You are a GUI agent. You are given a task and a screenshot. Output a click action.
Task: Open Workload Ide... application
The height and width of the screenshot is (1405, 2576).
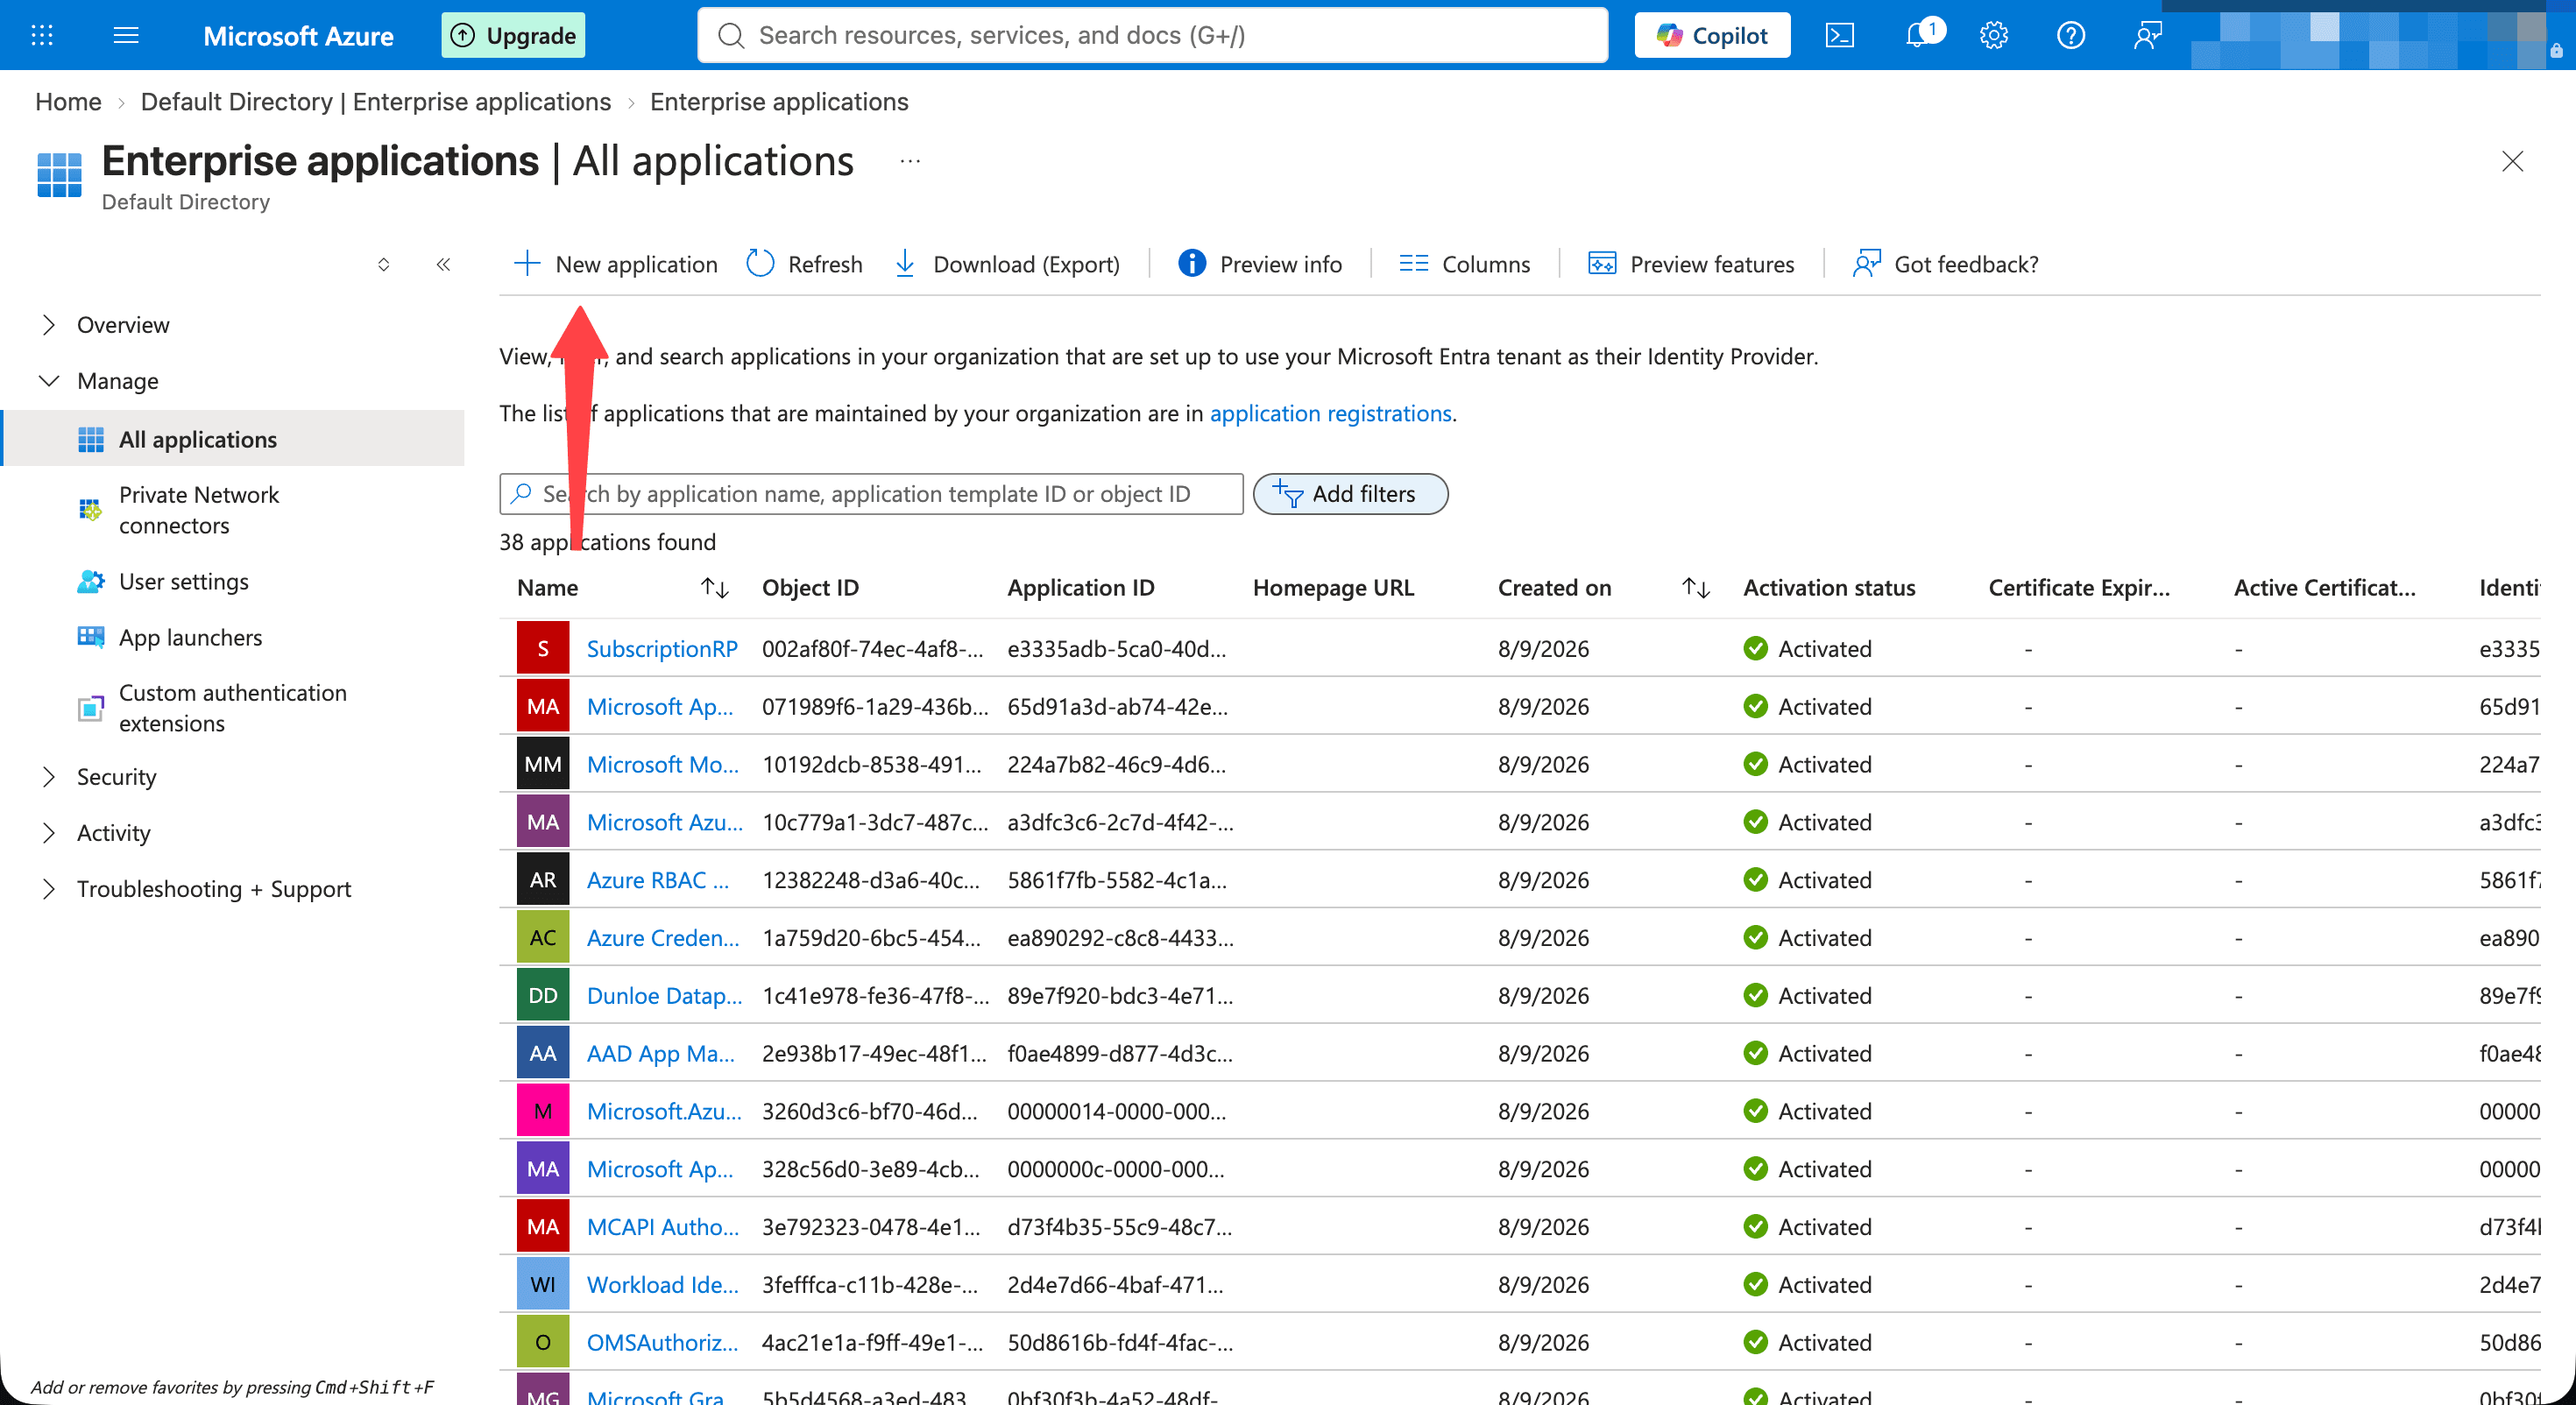[662, 1285]
